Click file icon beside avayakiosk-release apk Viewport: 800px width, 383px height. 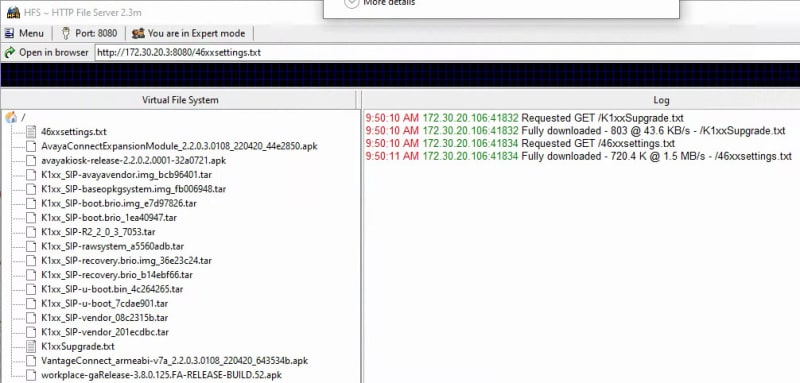click(32, 160)
